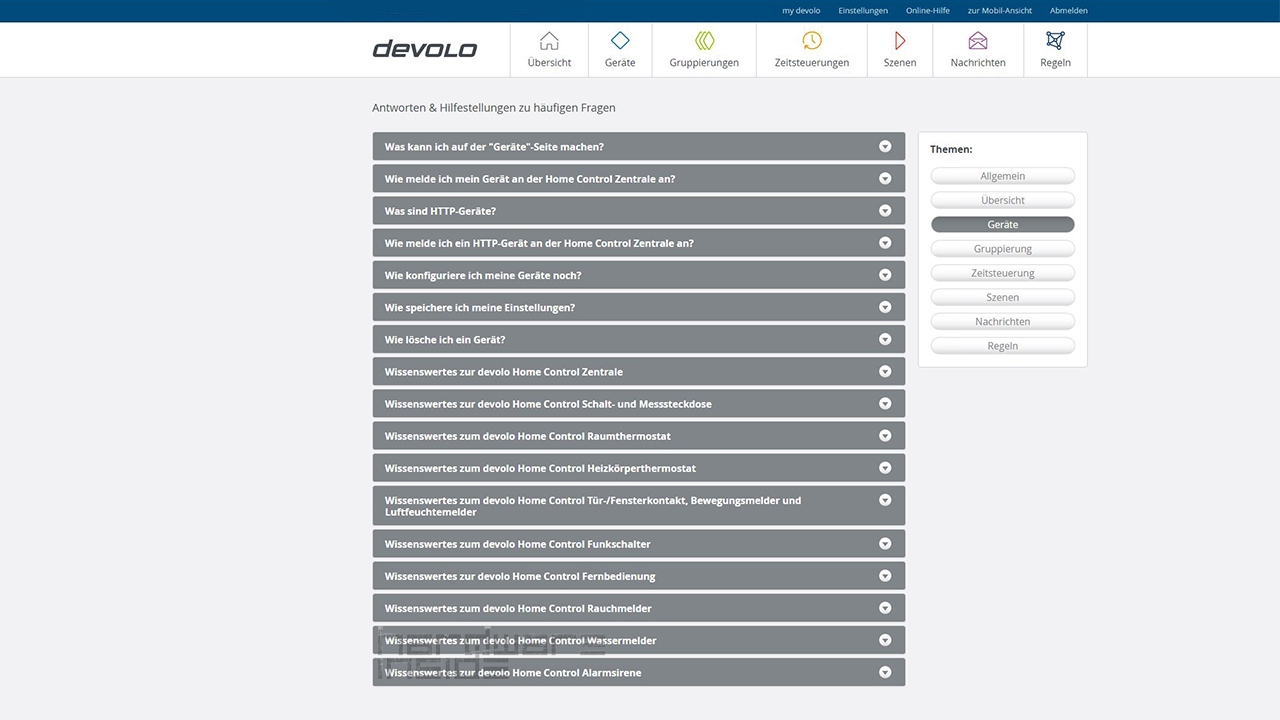Switch to the Mobil-Ansicht link

point(999,11)
